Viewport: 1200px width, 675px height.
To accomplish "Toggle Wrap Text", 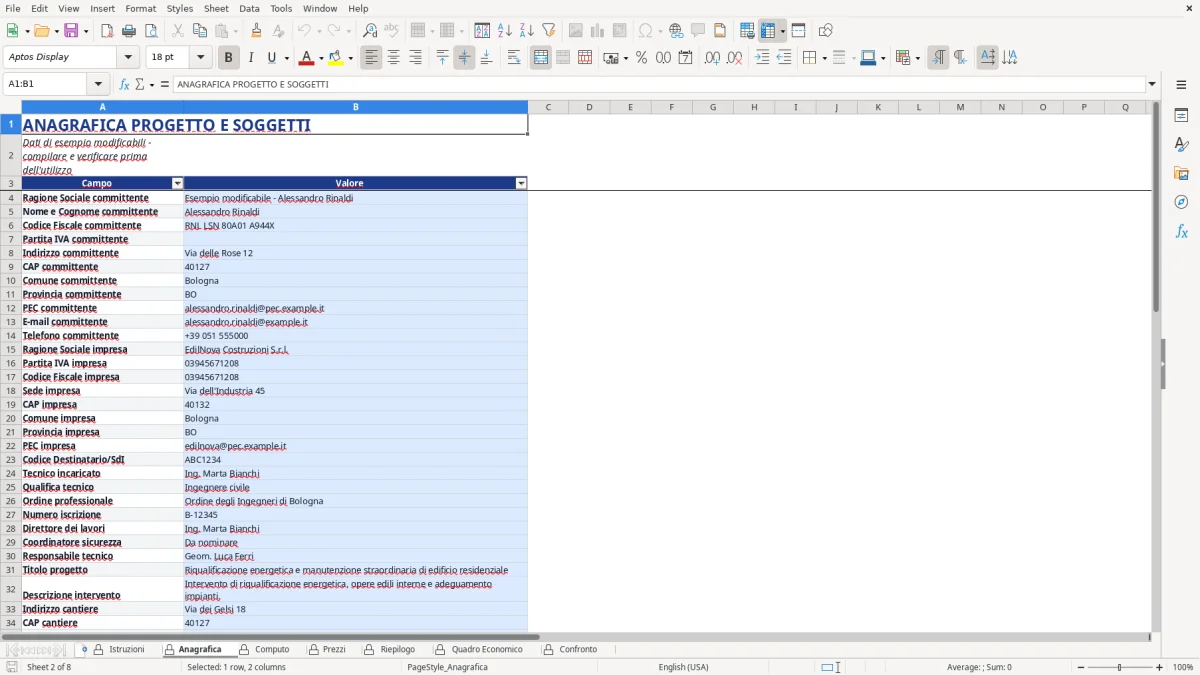I will pos(513,58).
